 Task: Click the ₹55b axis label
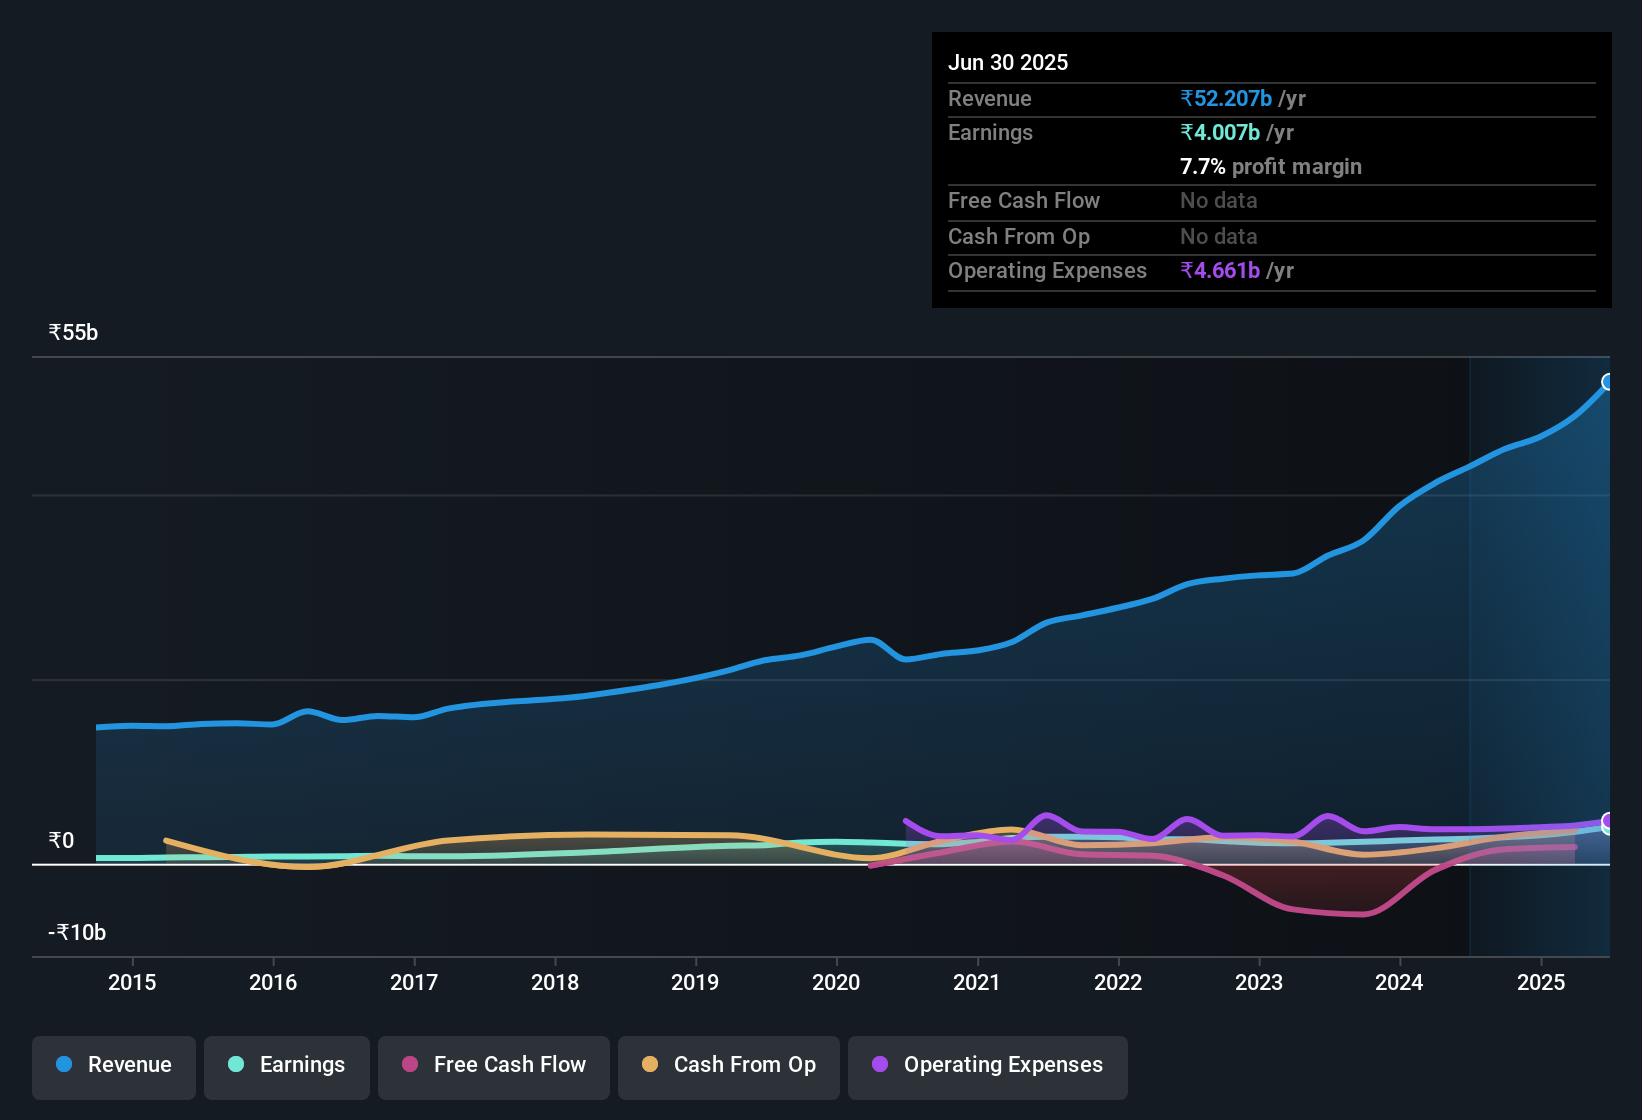click(x=72, y=332)
